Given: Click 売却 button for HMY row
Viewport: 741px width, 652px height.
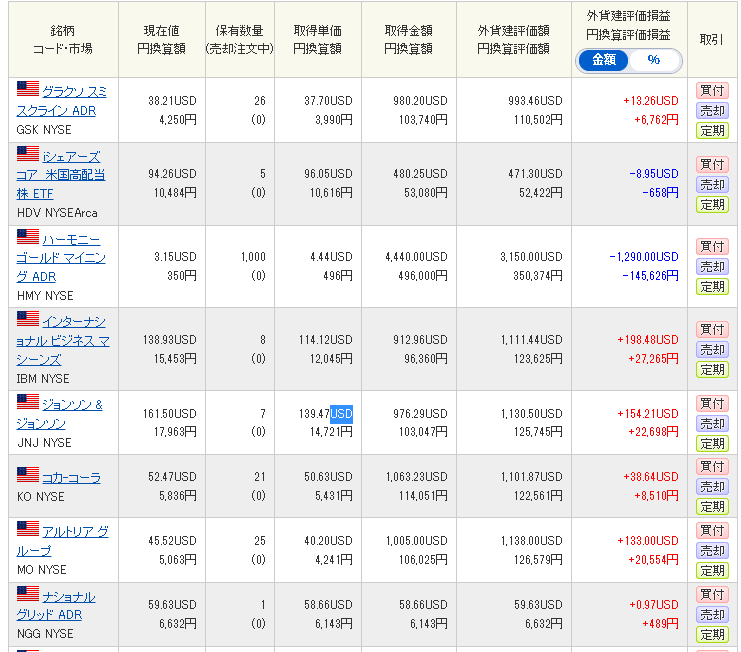Looking at the screenshot, I should 712,266.
